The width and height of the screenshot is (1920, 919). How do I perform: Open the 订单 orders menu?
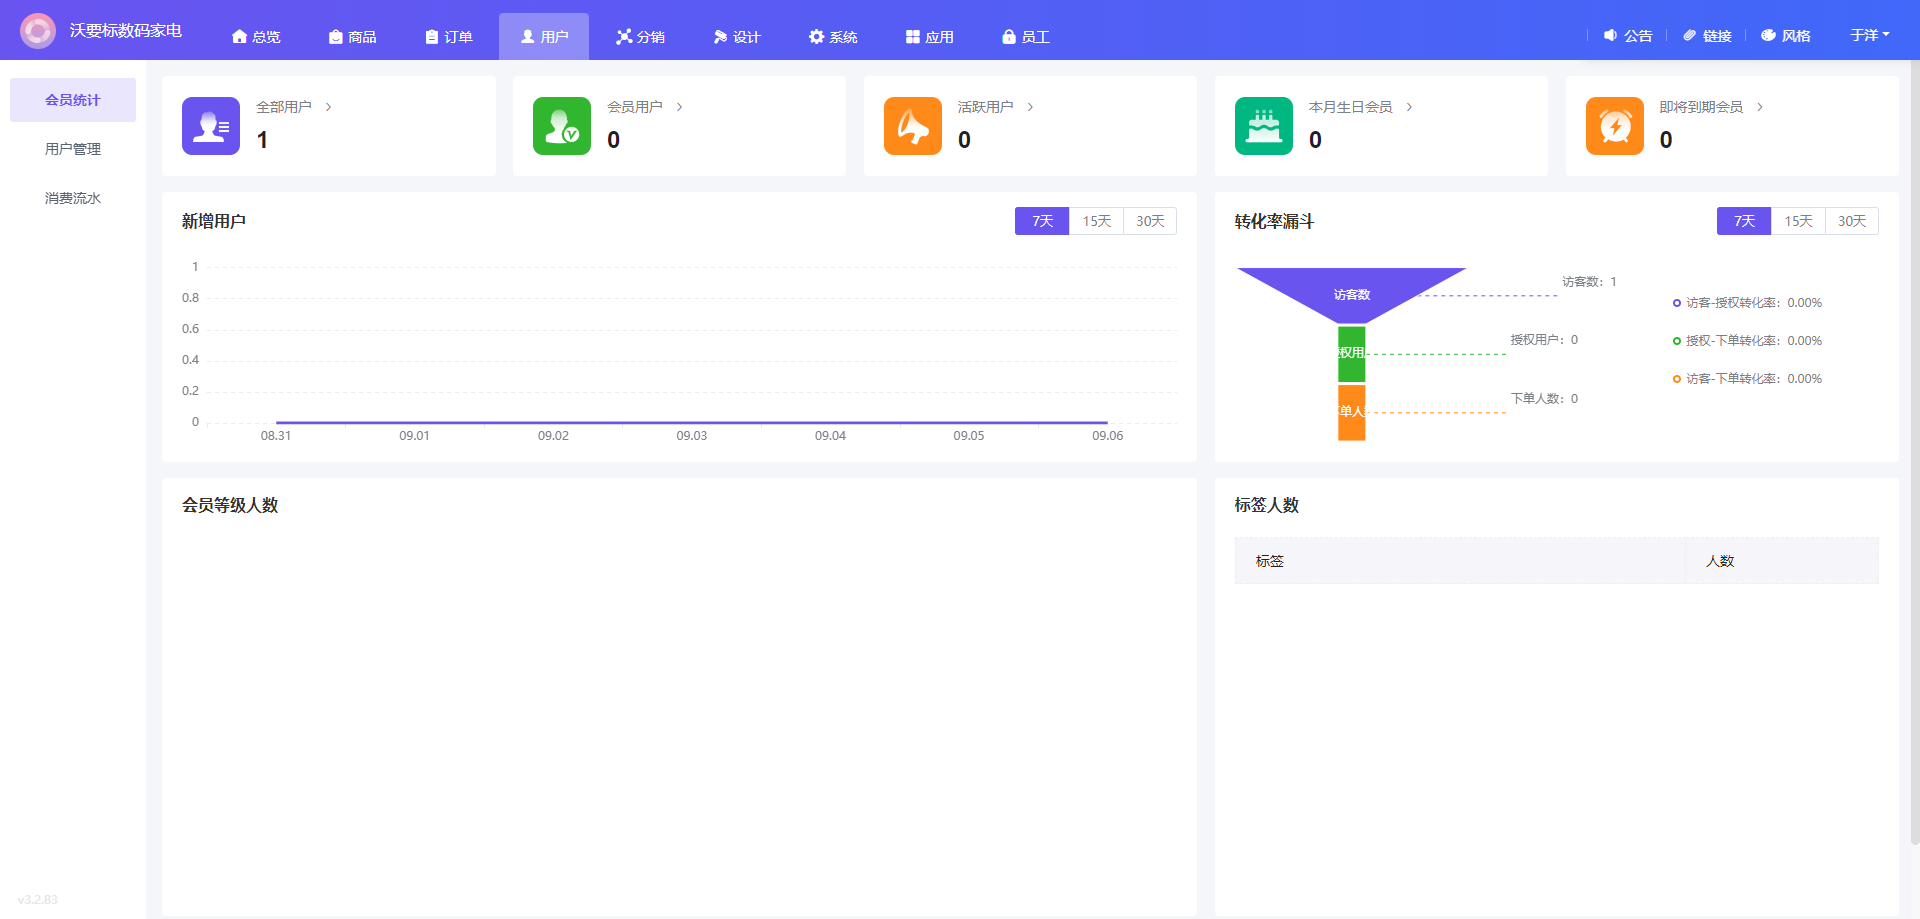click(448, 37)
